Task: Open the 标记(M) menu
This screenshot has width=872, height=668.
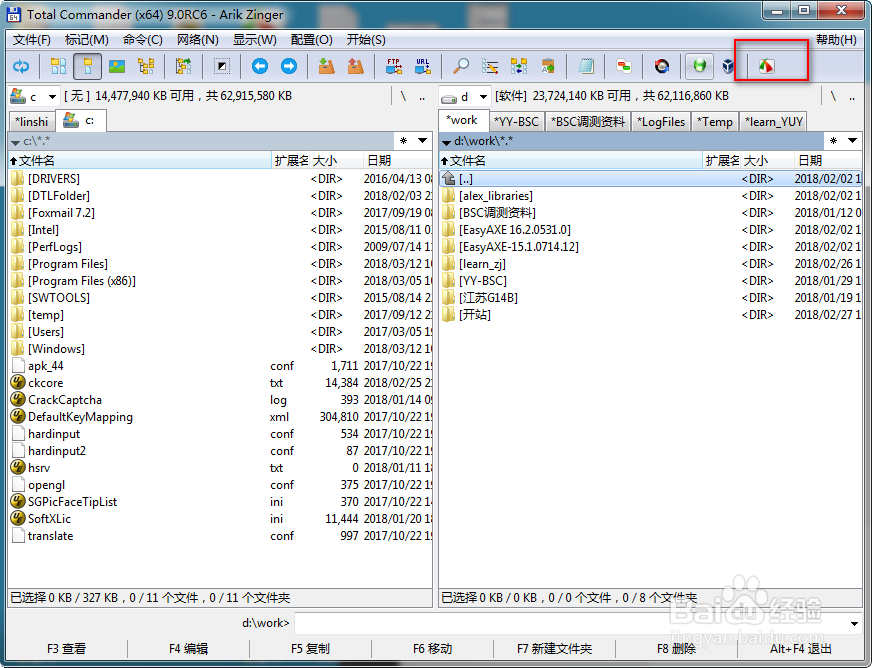Action: (86, 40)
